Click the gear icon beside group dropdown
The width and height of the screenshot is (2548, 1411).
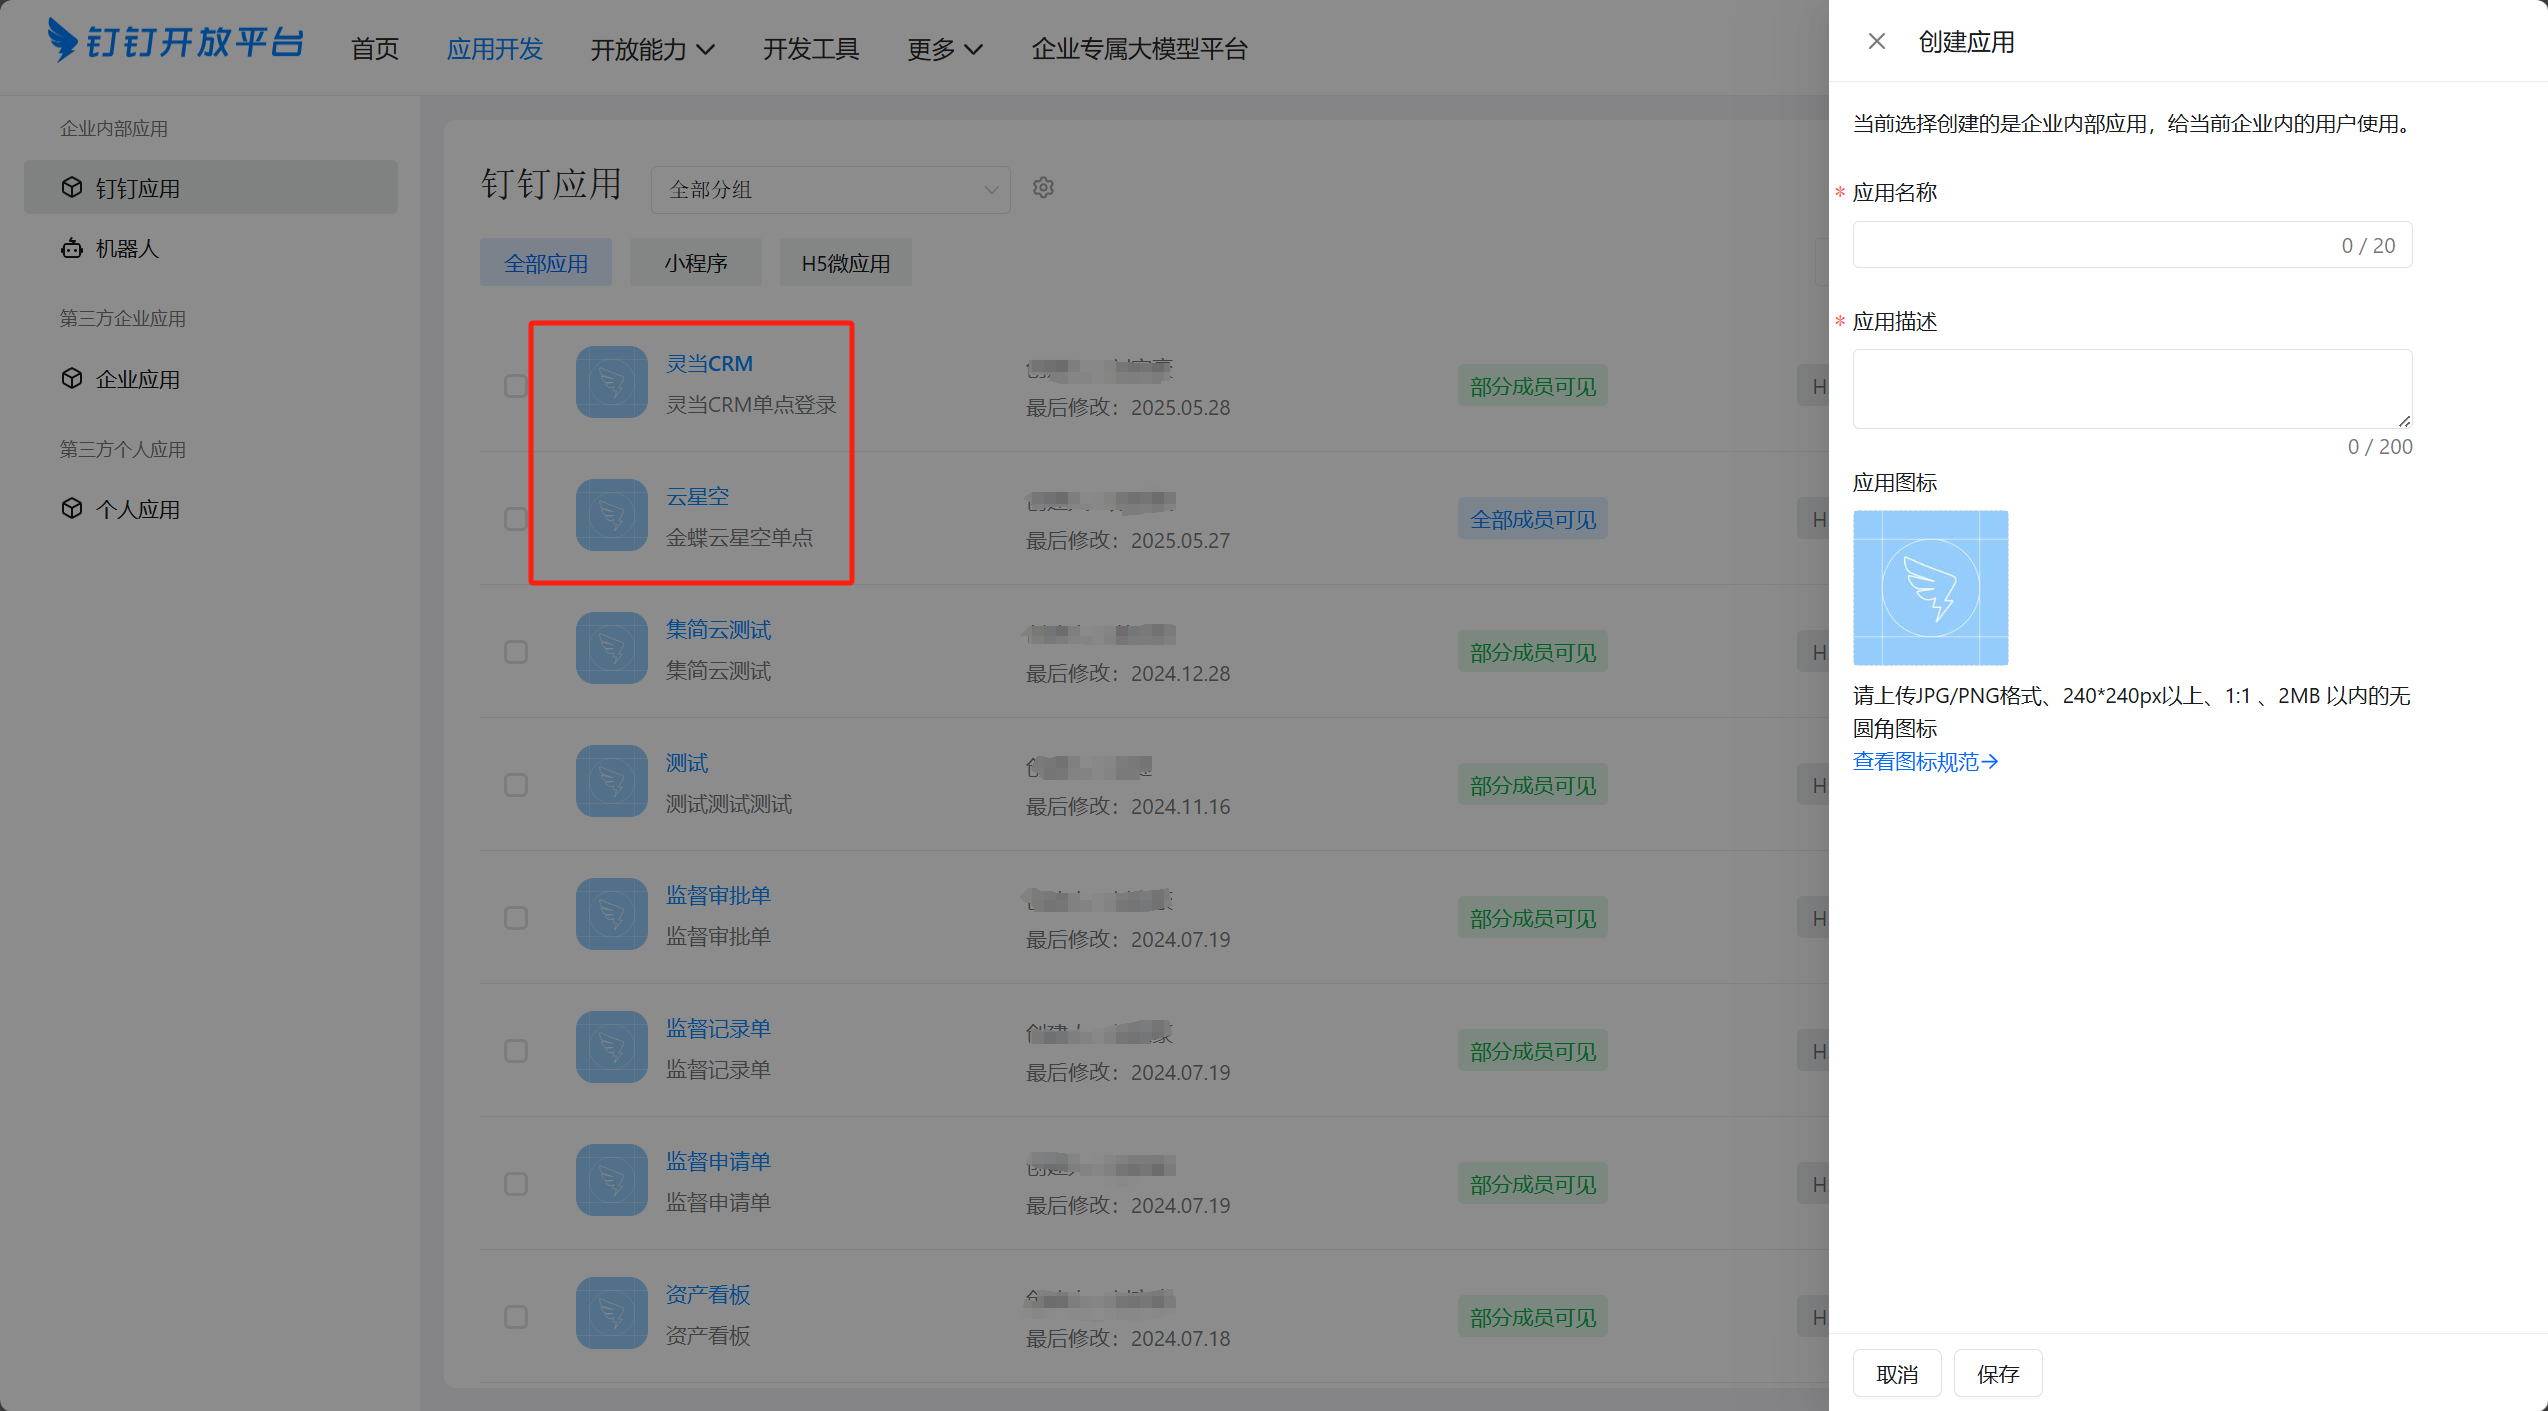[1043, 188]
